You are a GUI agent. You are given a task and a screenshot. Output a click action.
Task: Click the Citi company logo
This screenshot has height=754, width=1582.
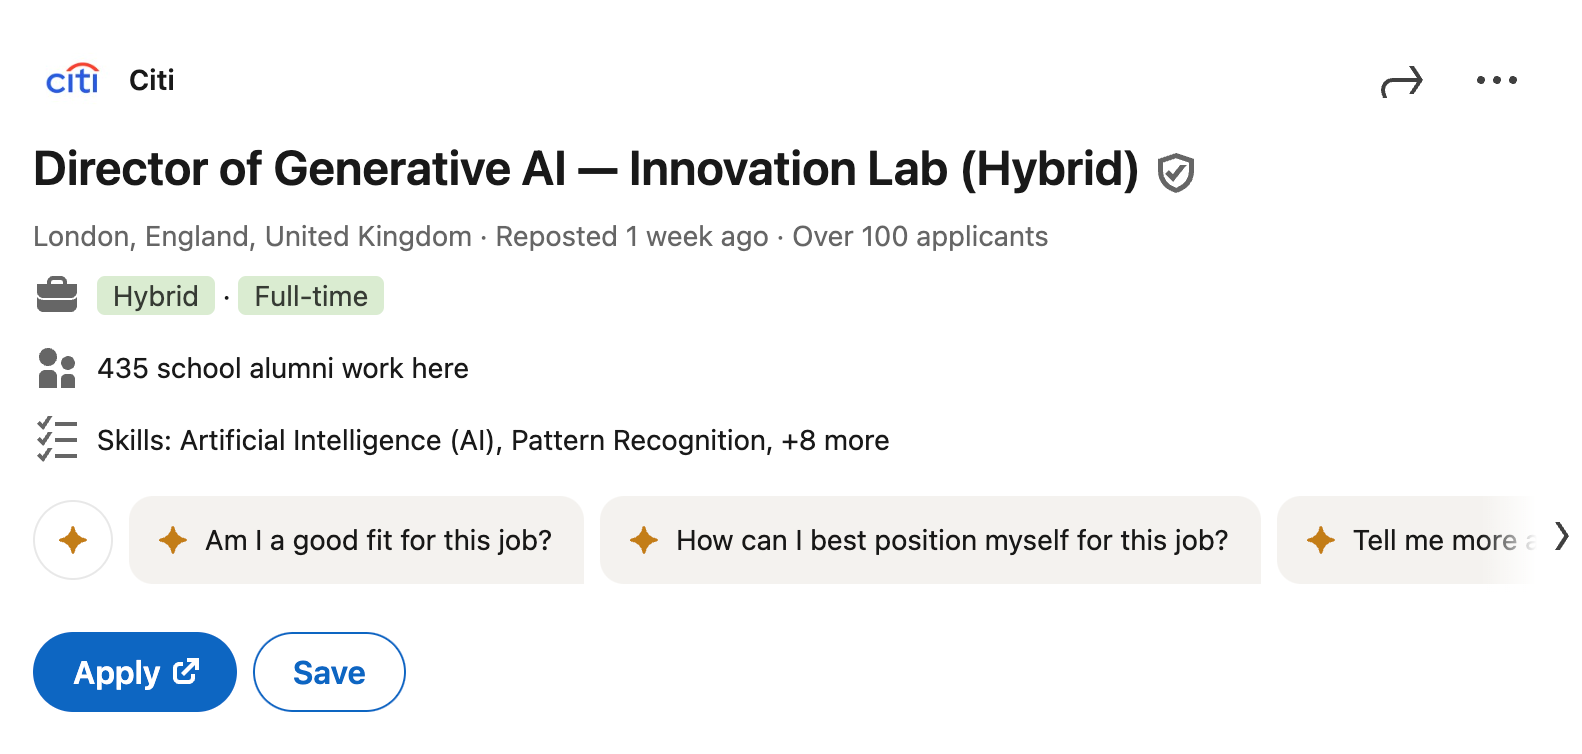click(71, 79)
